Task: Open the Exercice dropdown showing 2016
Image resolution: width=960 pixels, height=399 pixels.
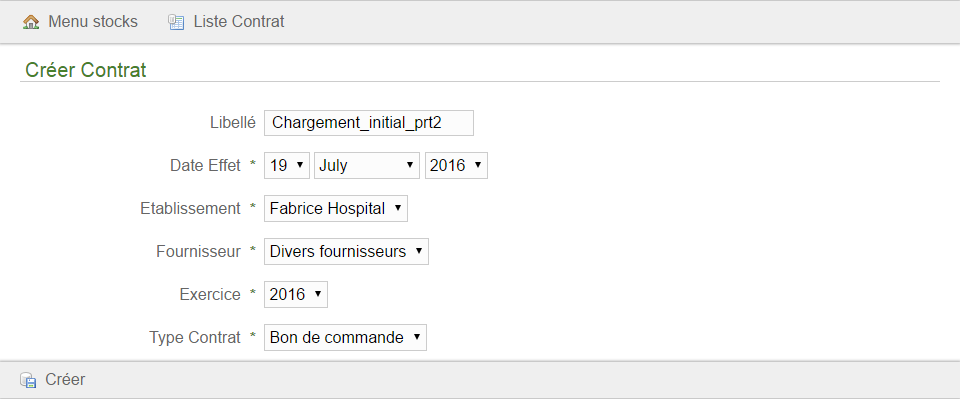Action: 296,294
